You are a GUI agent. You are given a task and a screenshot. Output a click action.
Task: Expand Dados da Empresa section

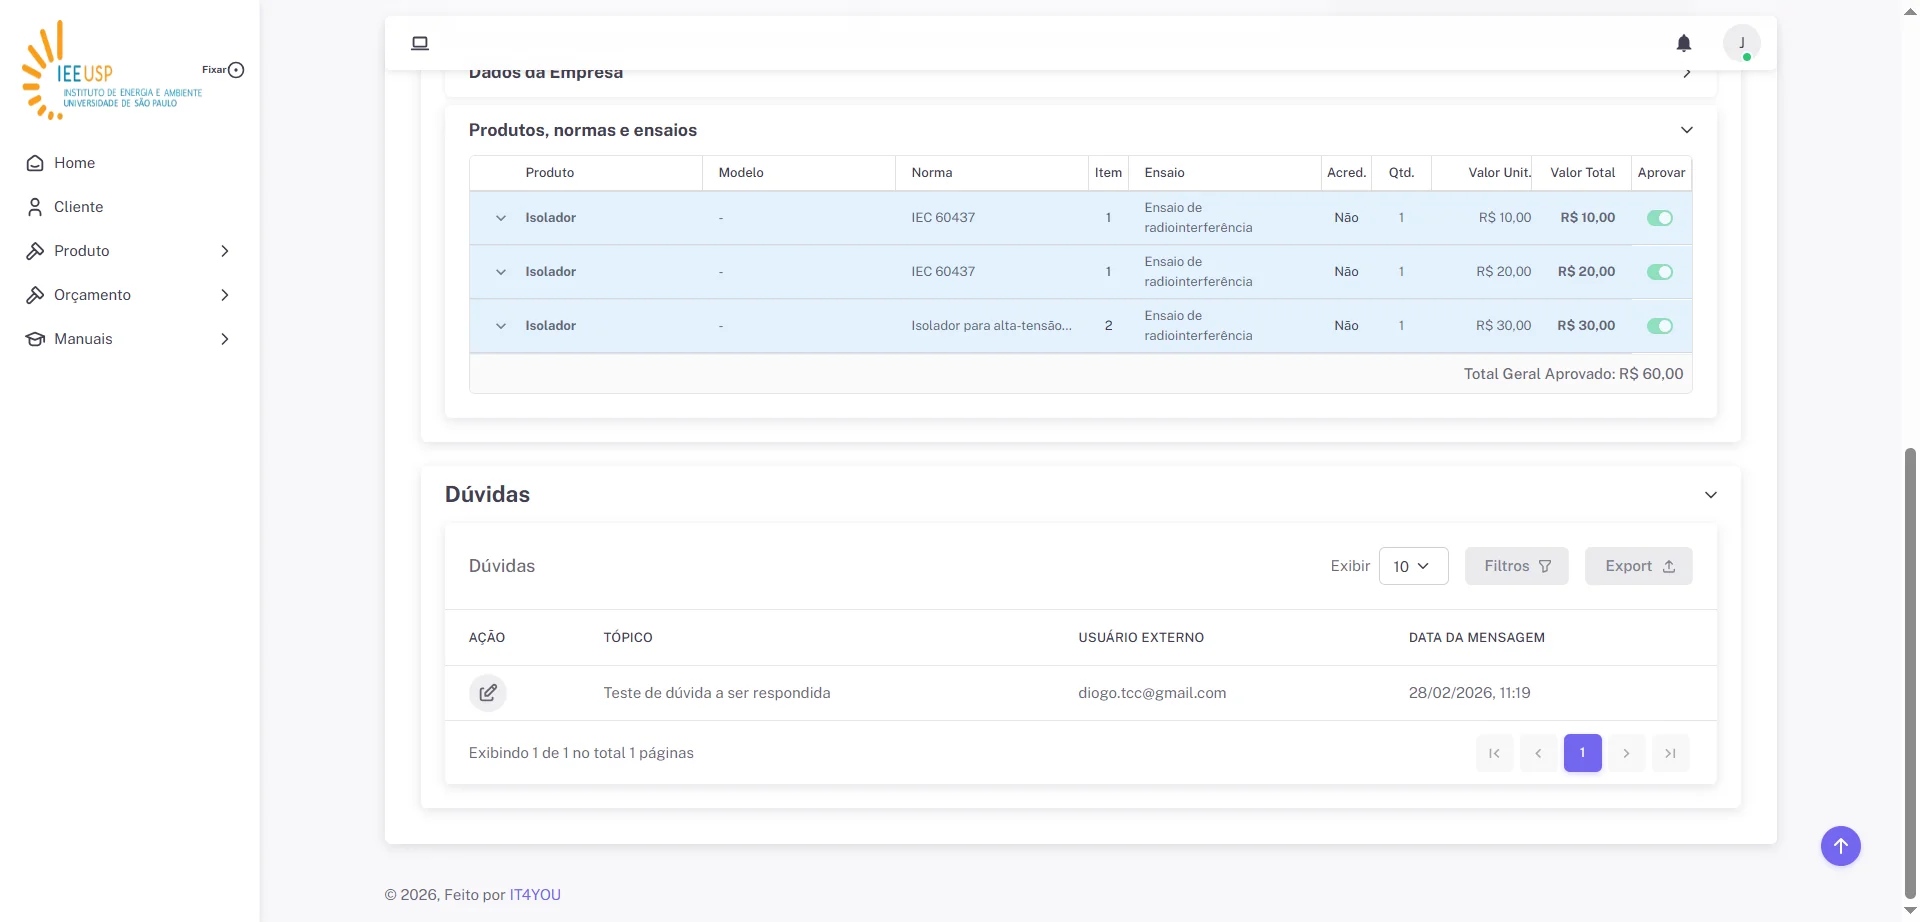tap(1687, 74)
